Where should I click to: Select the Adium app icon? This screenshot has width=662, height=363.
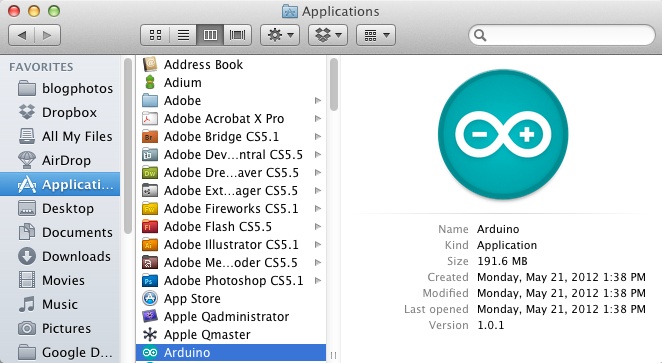pyautogui.click(x=150, y=82)
